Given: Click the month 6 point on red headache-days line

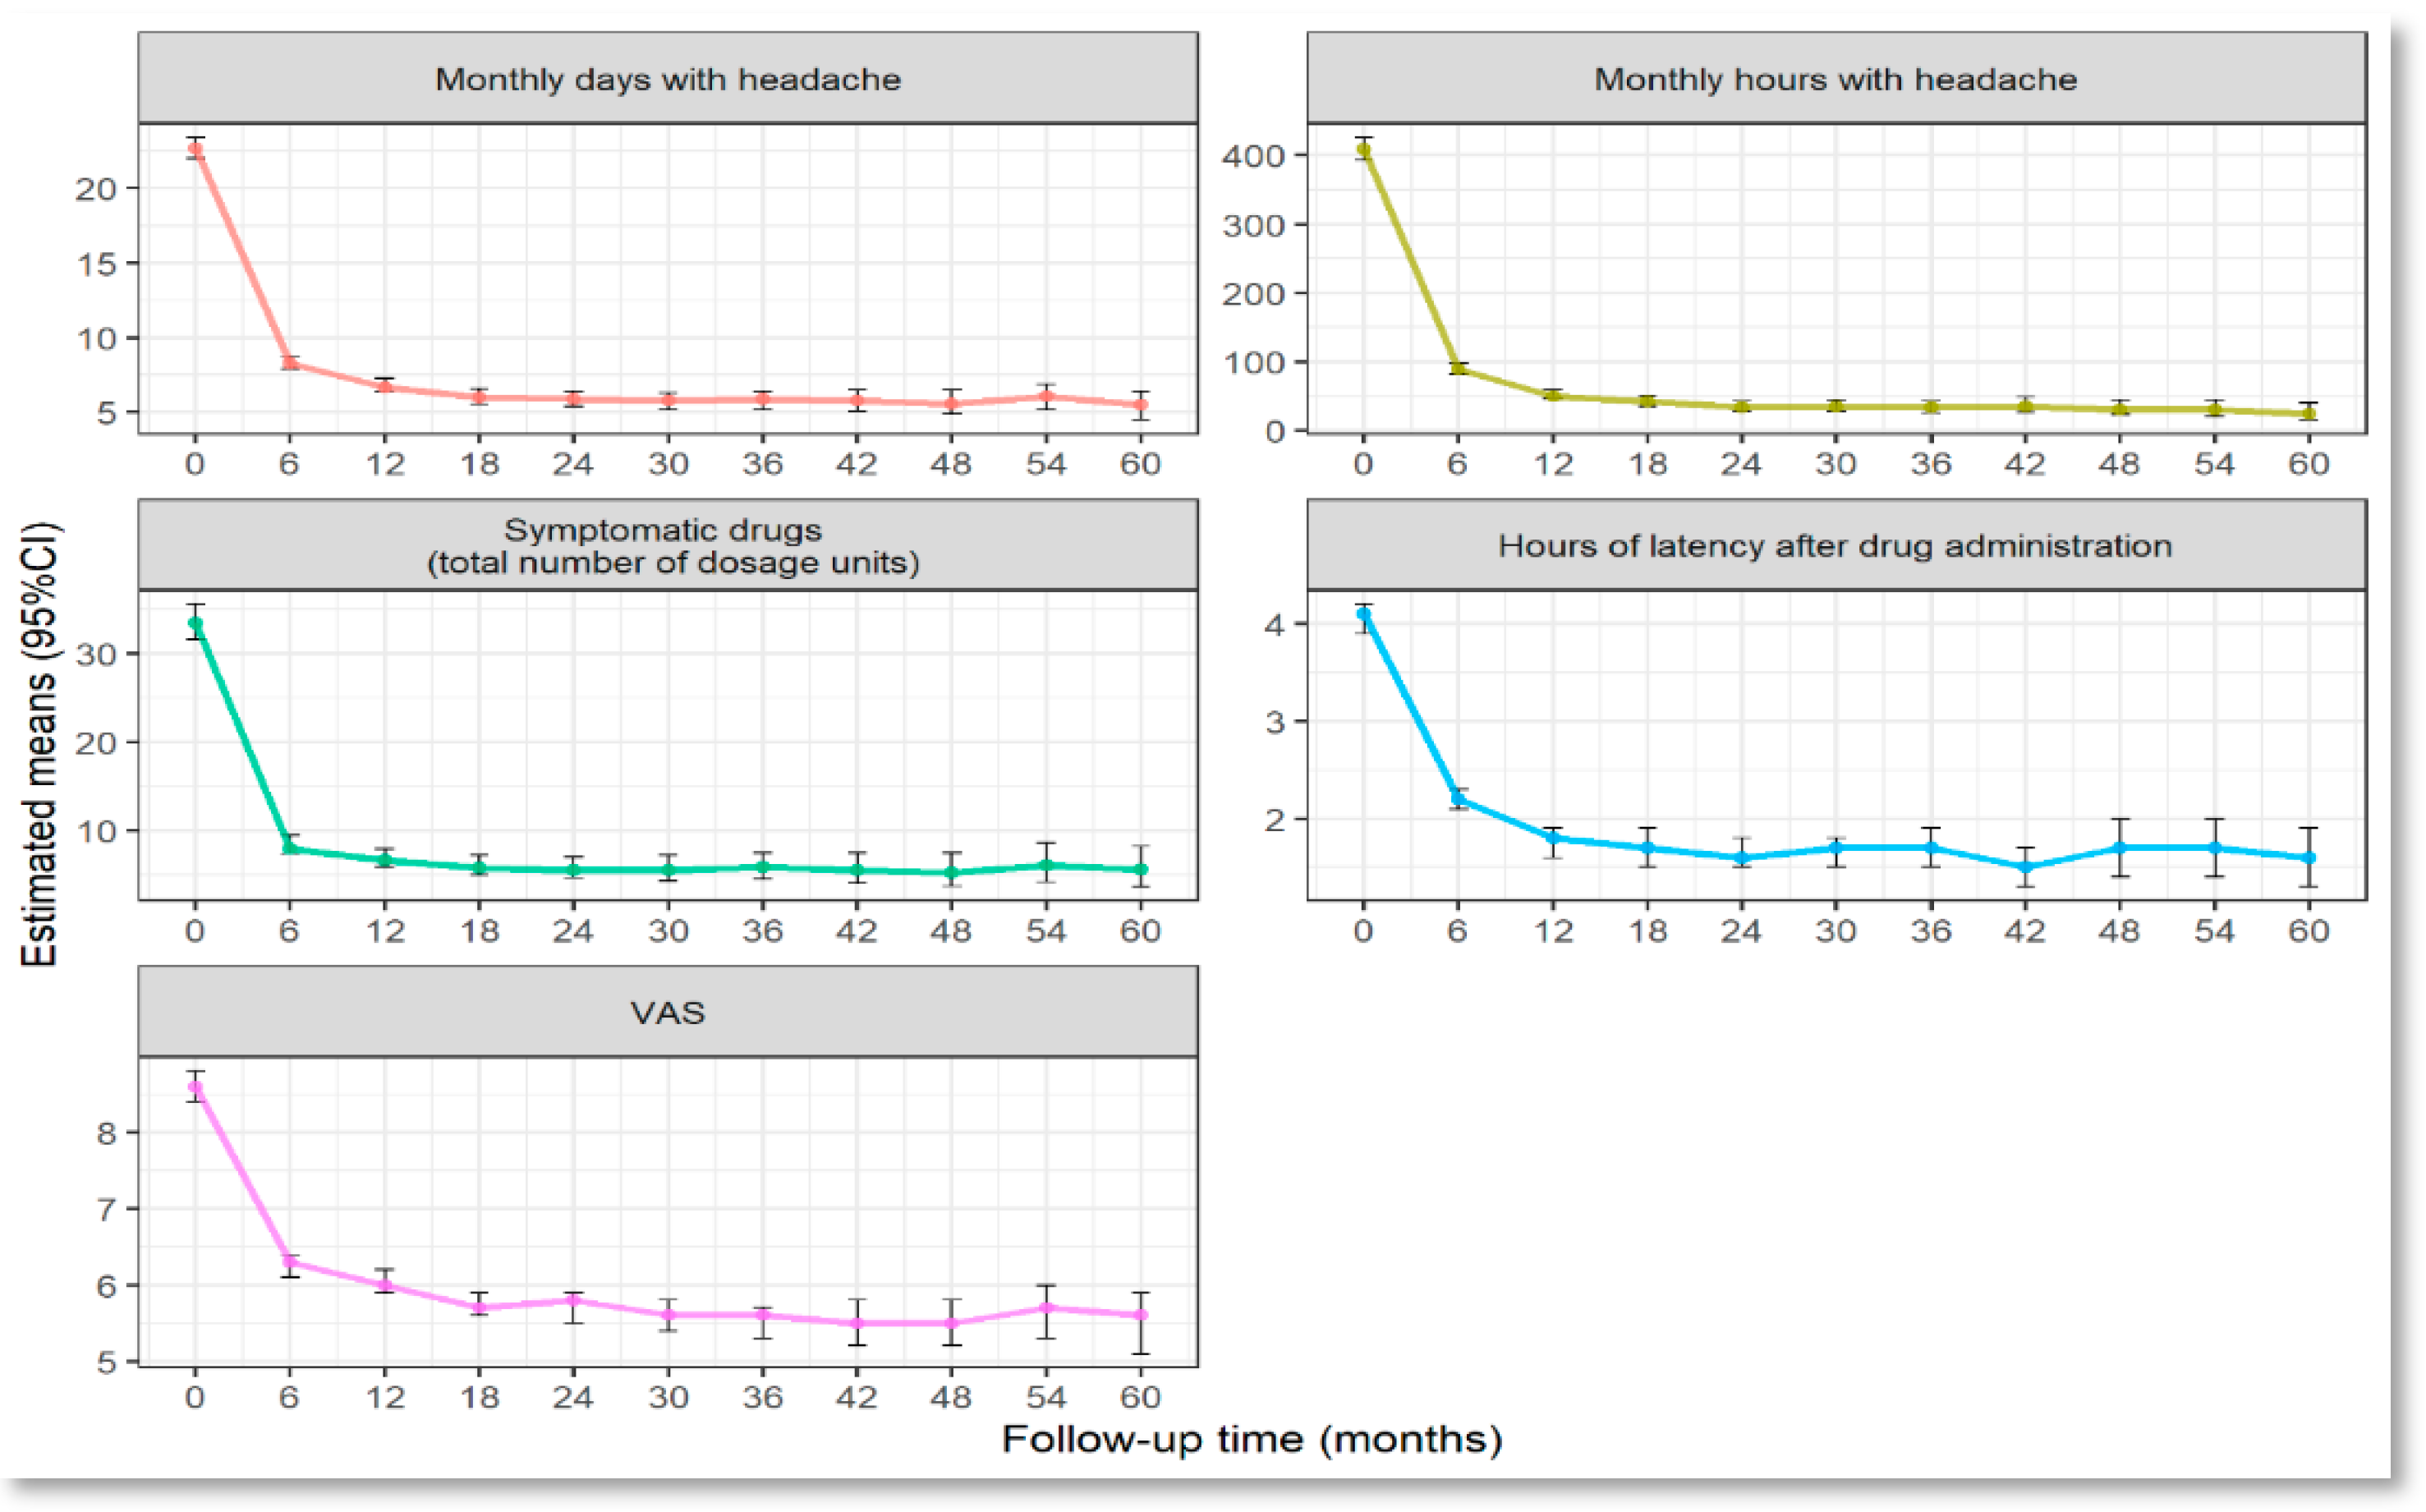Looking at the screenshot, I should 290,362.
